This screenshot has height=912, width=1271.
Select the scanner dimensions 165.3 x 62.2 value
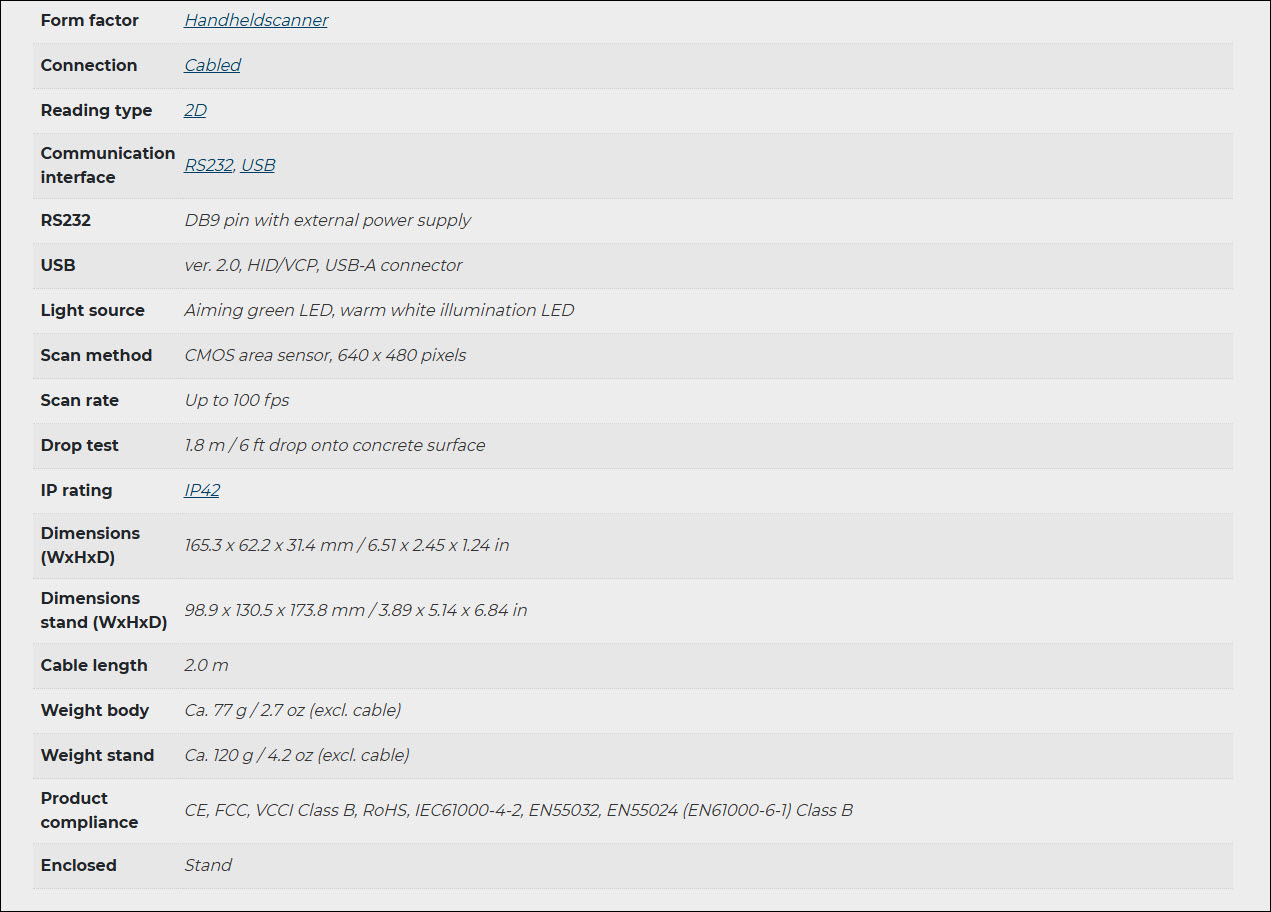point(347,545)
